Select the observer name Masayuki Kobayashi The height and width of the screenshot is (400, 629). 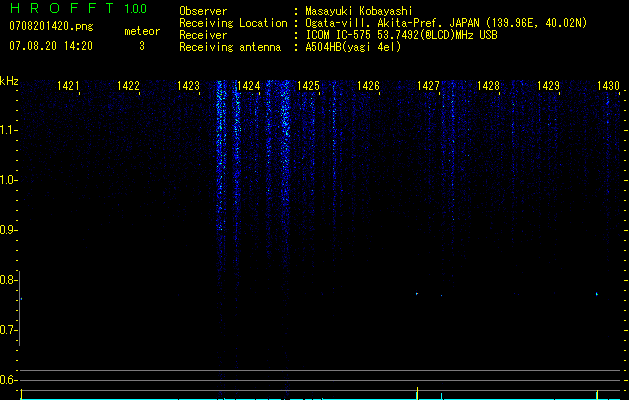point(359,11)
